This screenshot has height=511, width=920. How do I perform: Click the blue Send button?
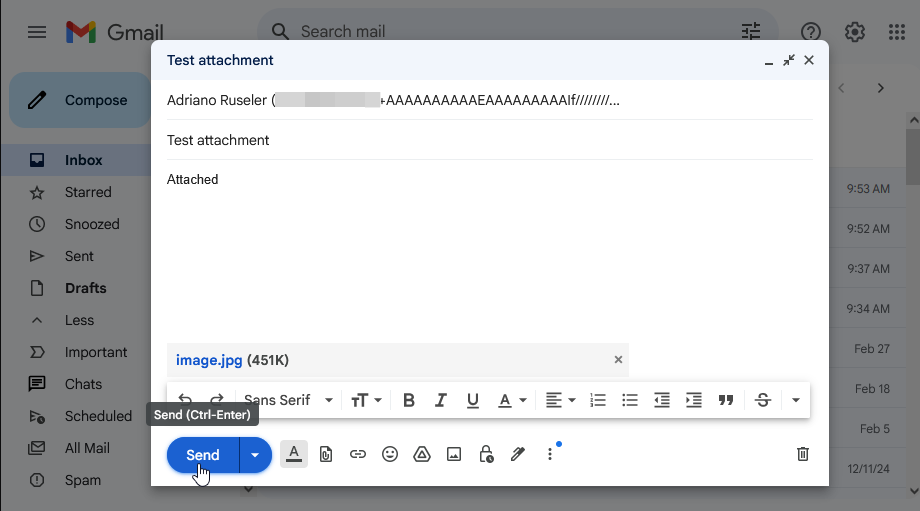(203, 455)
